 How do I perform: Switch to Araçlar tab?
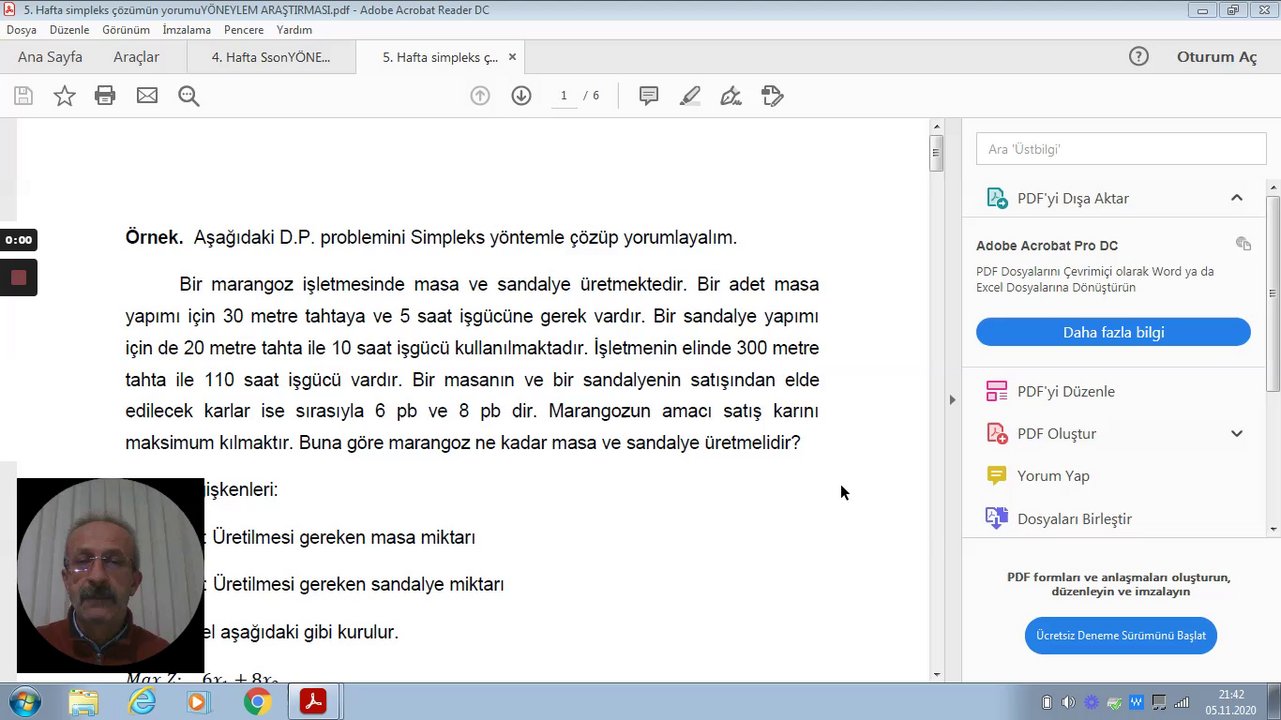136,57
